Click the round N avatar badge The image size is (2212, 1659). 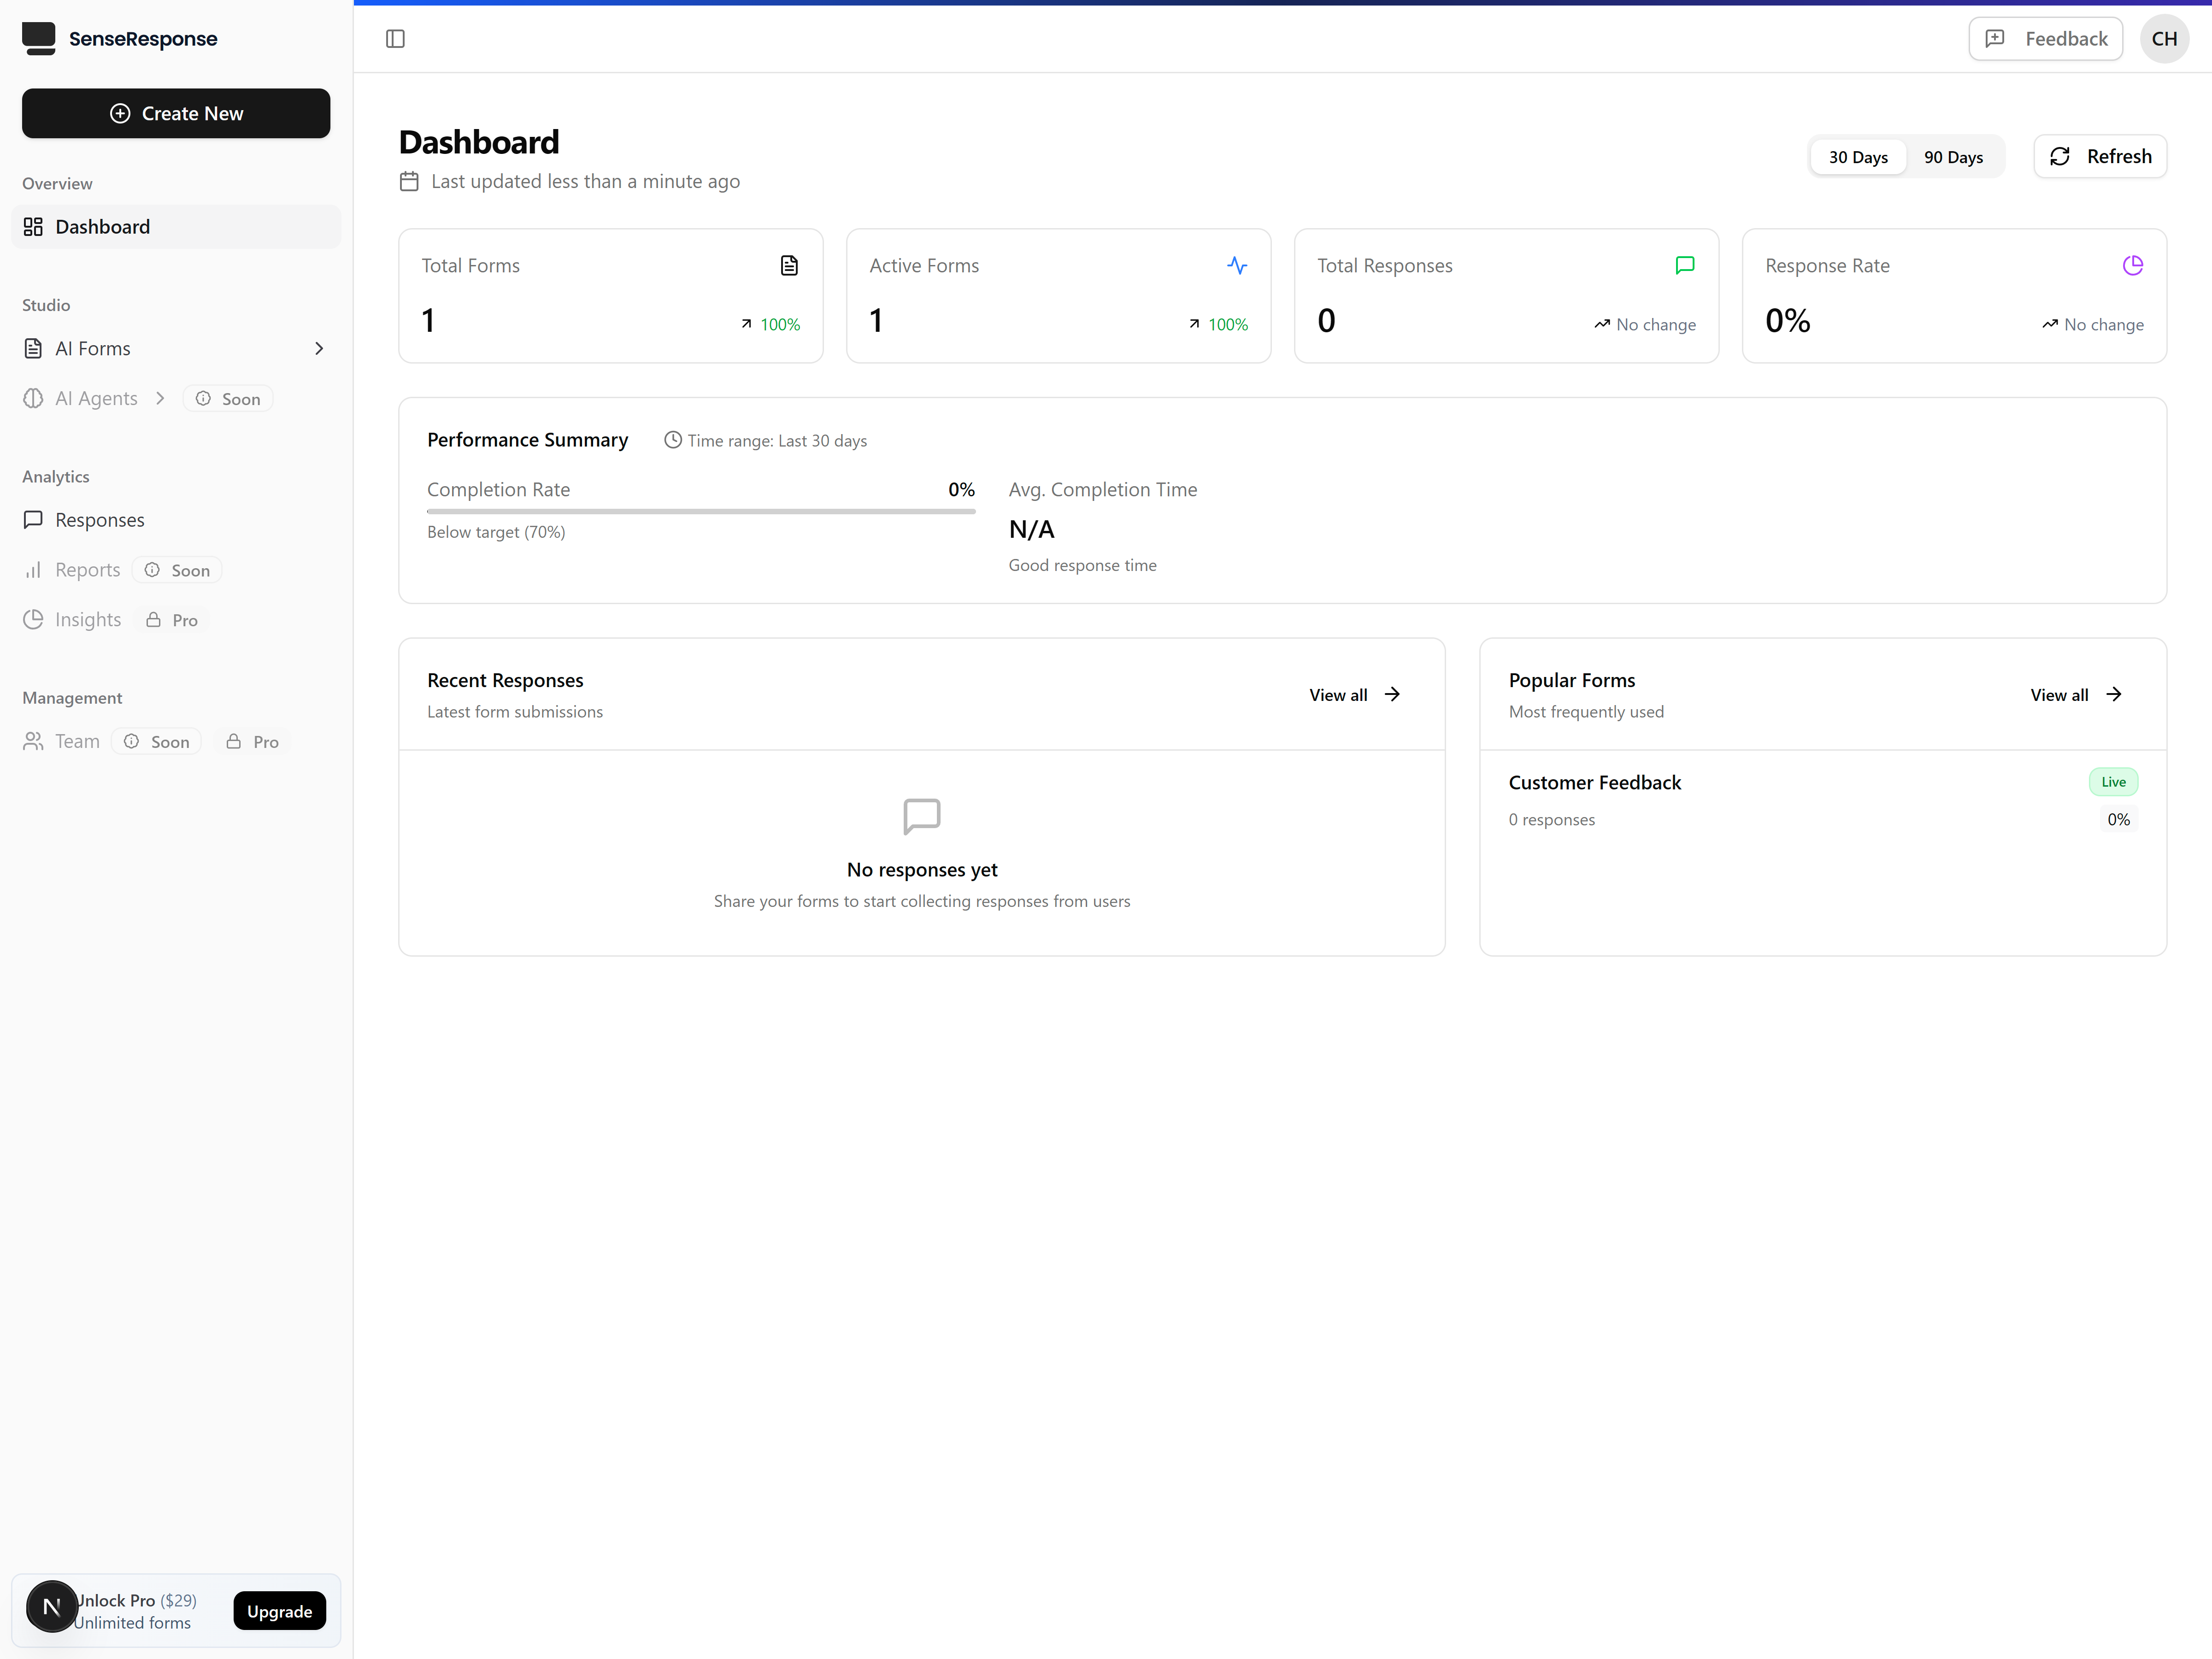(51, 1606)
